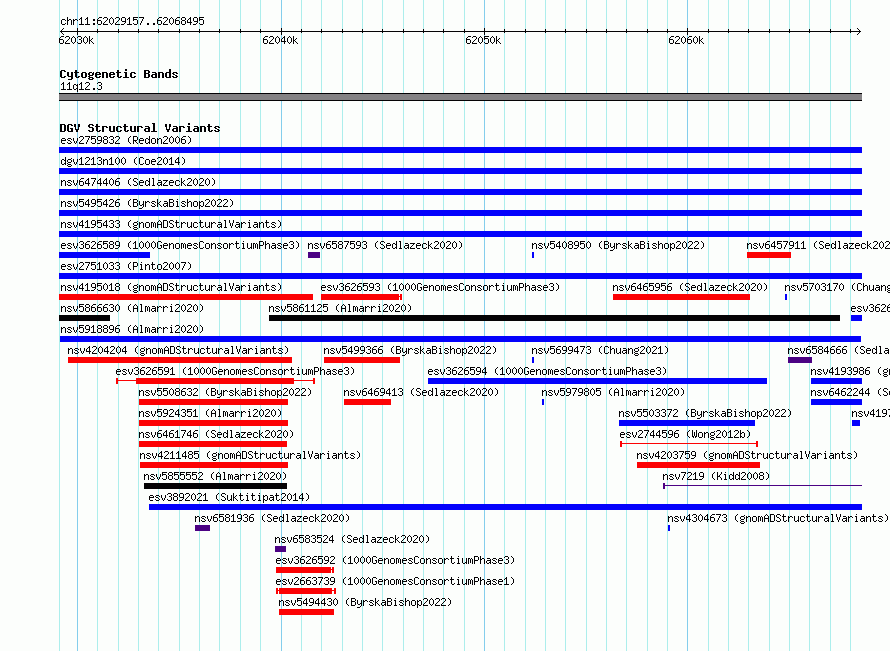
Task: Click the blue bar under esv3626594
Action: point(598,381)
